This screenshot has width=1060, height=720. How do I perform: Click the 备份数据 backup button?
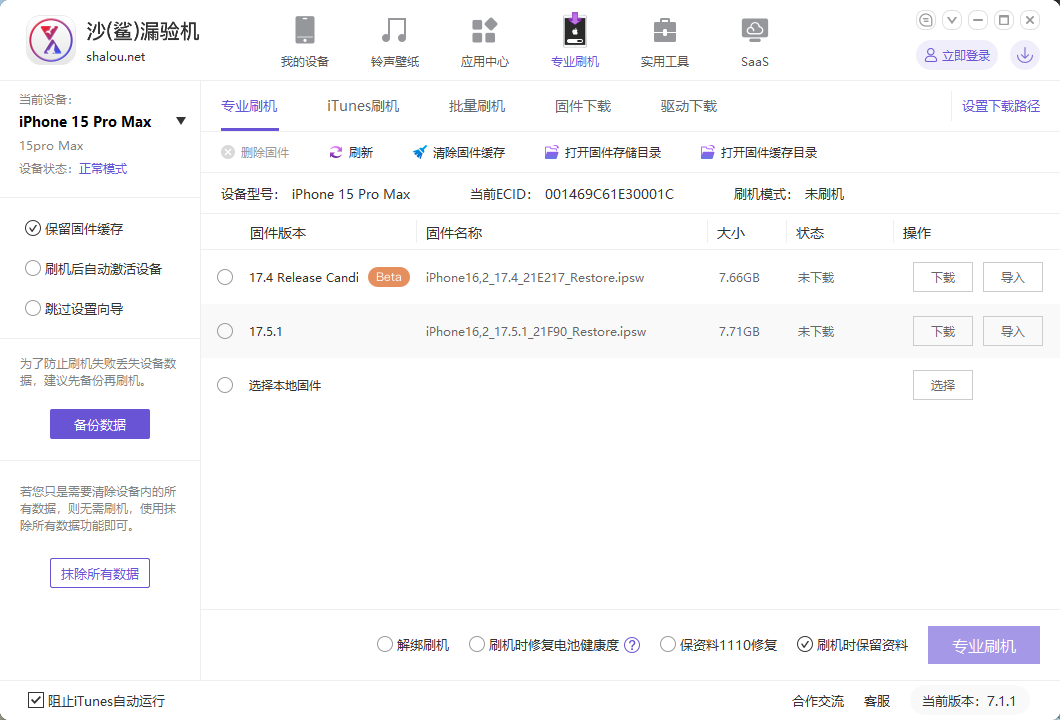(100, 424)
